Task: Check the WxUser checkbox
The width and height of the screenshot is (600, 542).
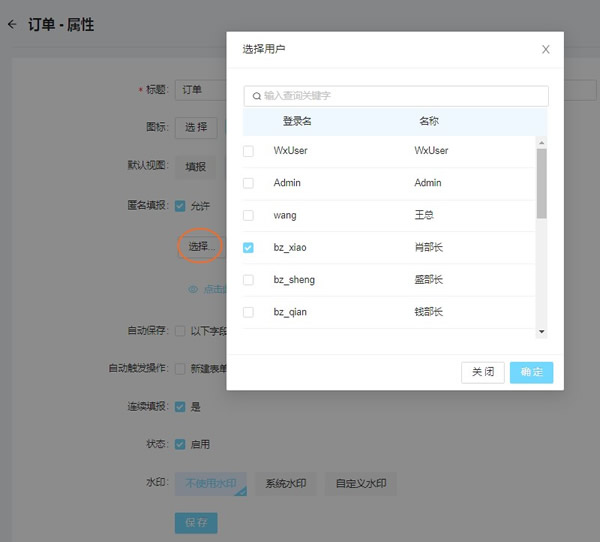Action: pos(249,151)
